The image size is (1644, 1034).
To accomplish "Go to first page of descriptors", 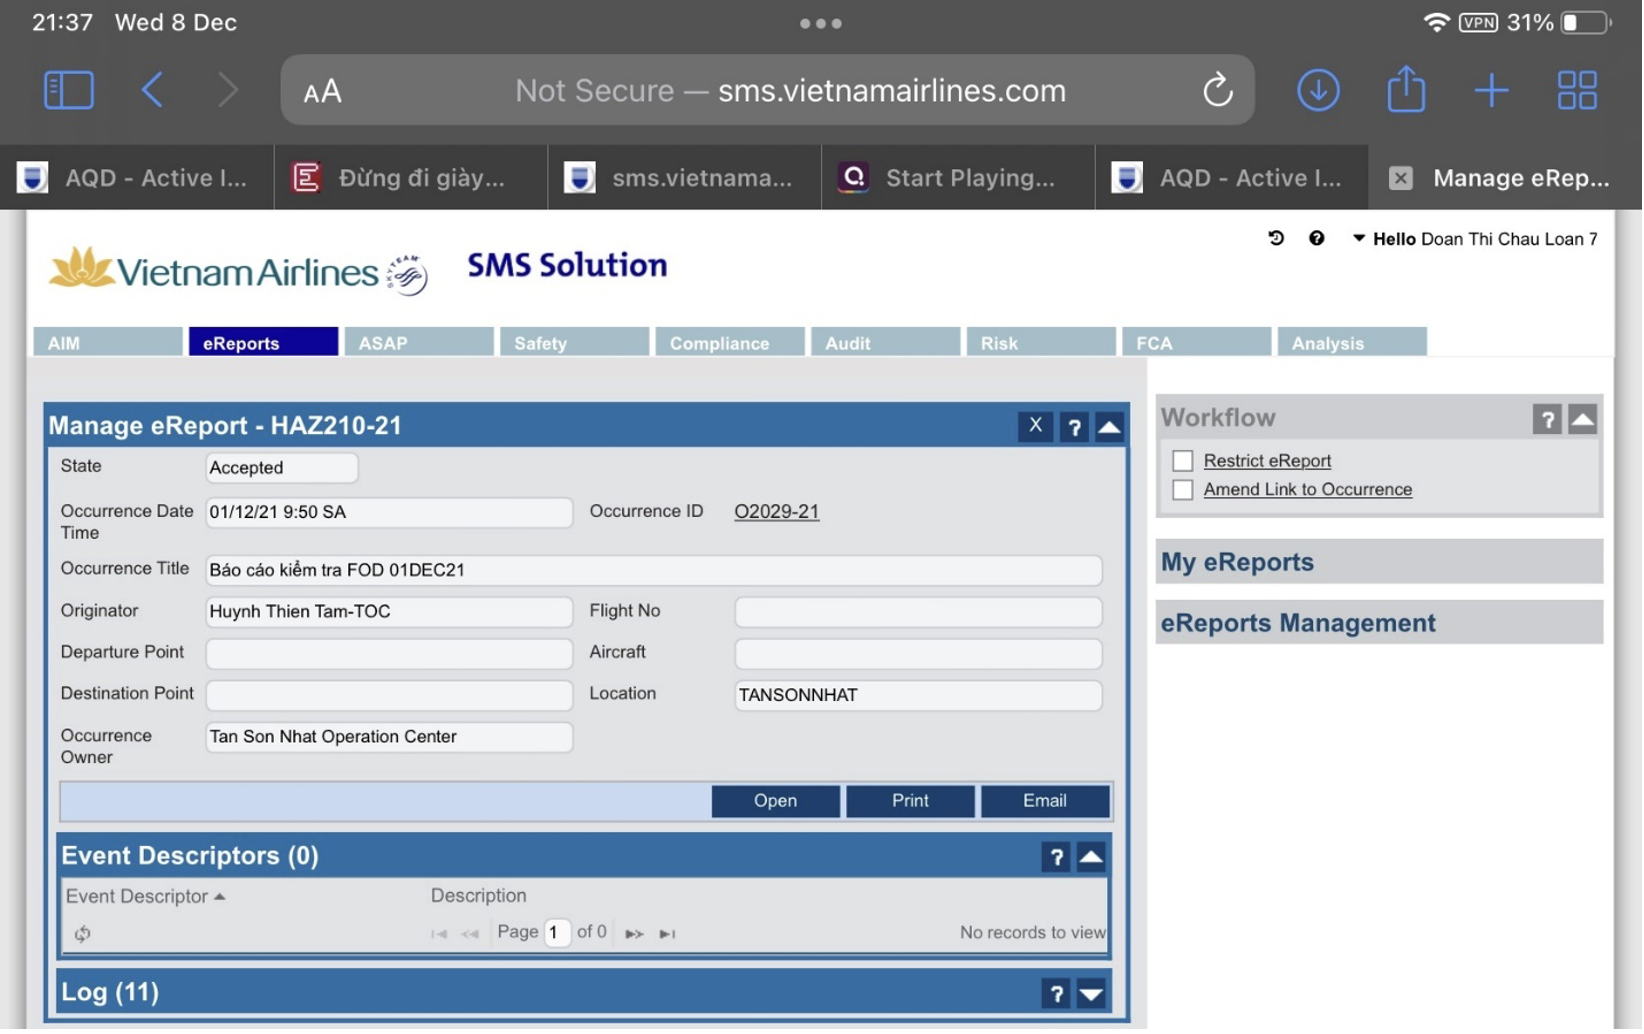I will [x=439, y=934].
